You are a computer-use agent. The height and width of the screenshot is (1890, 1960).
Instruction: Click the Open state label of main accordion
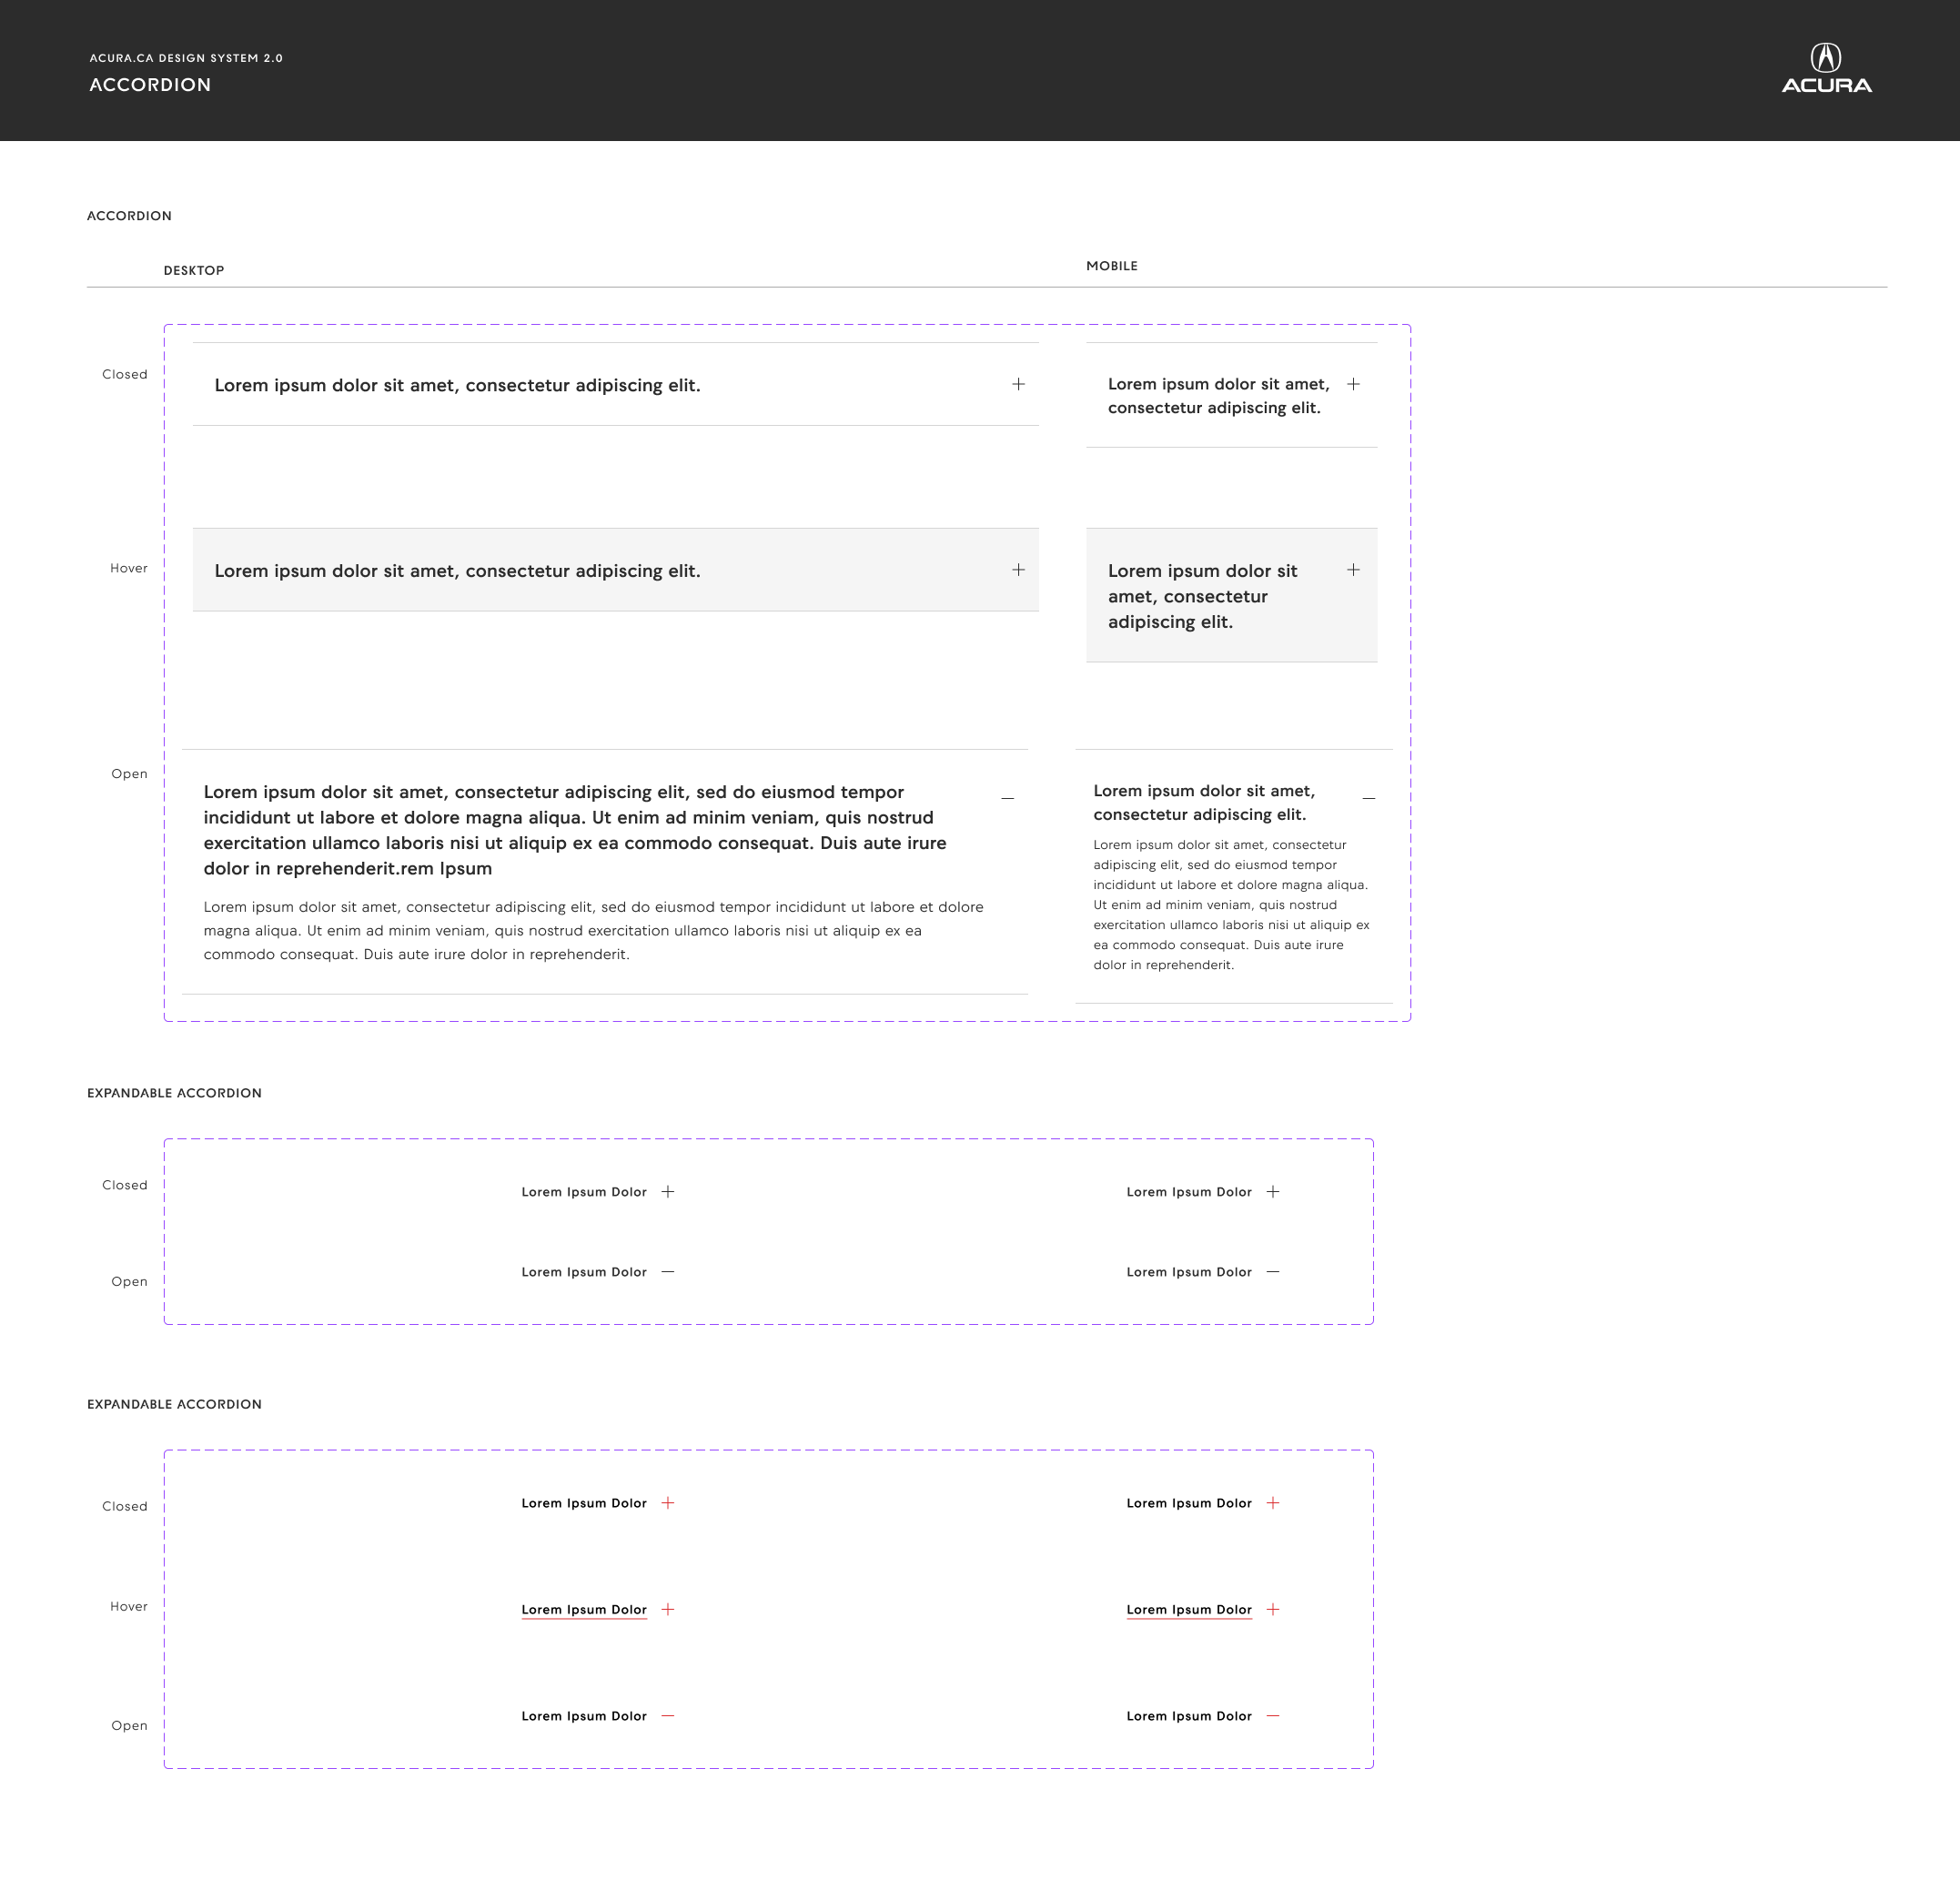click(129, 774)
